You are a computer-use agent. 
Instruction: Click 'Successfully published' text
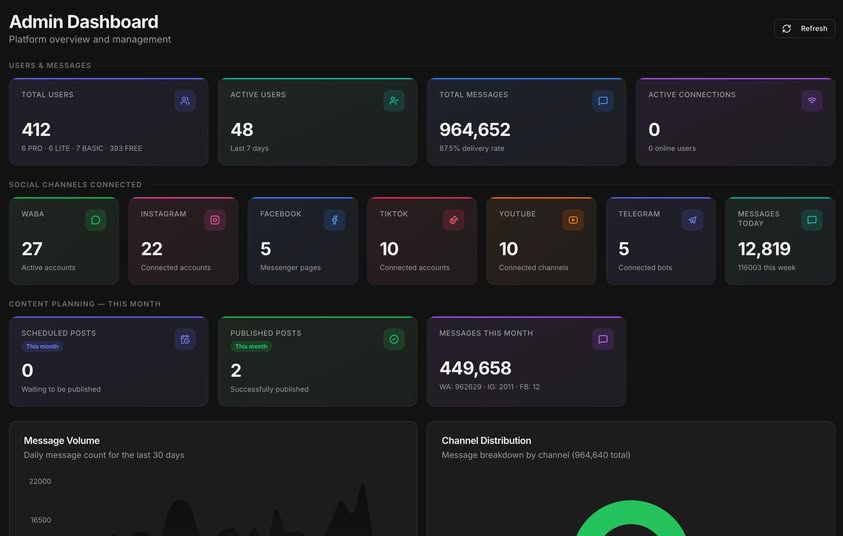pyautogui.click(x=269, y=389)
